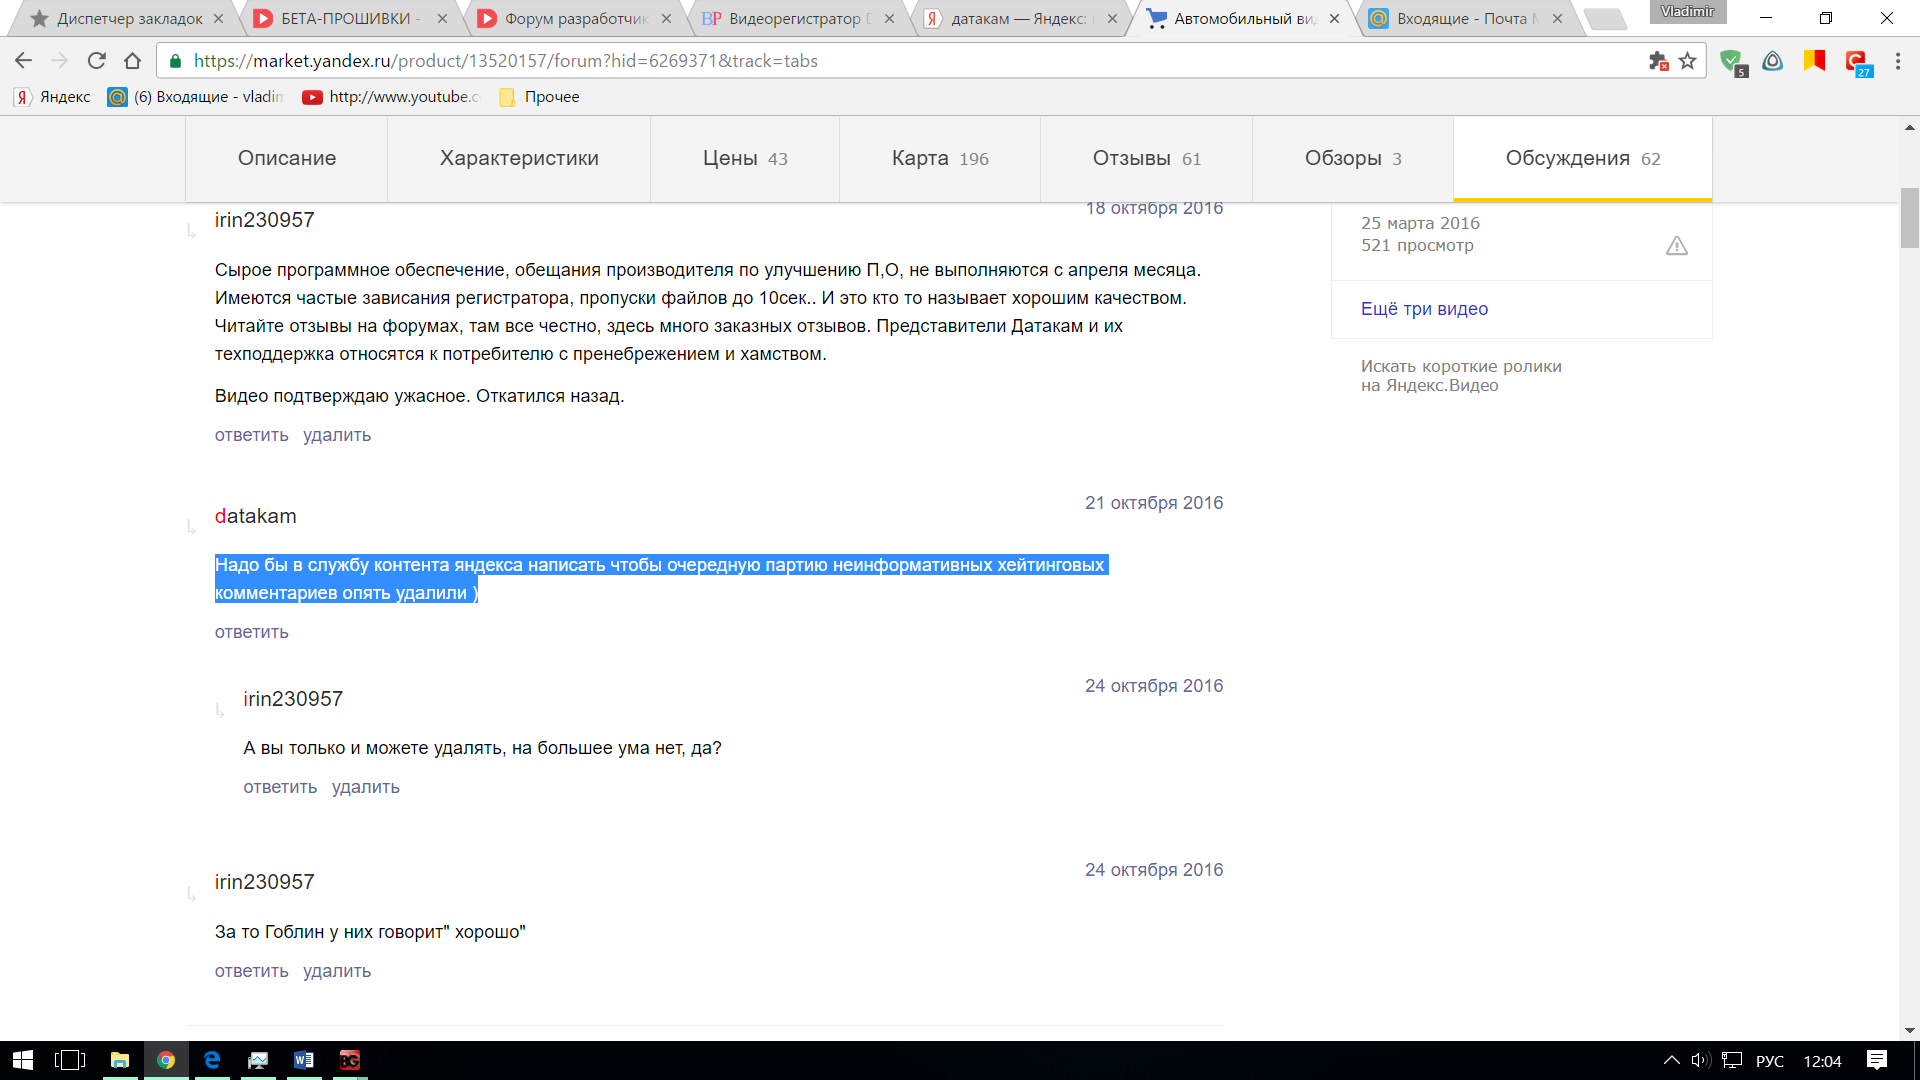Image resolution: width=1920 pixels, height=1080 pixels.
Task: Click the browser reload page icon
Action: [x=97, y=61]
